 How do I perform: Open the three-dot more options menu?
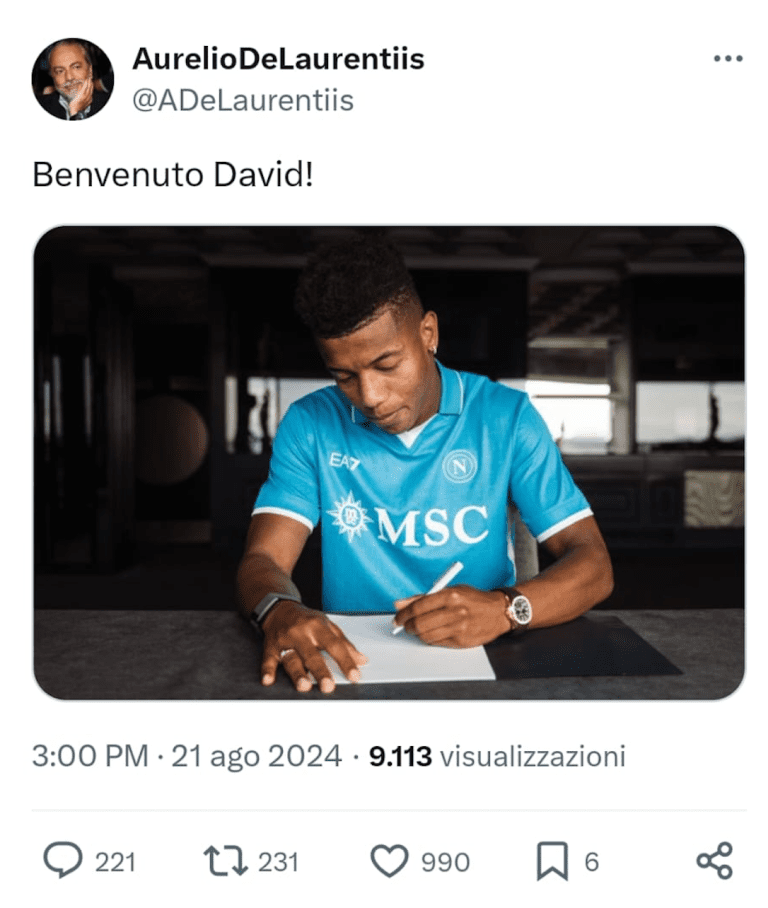[728, 58]
